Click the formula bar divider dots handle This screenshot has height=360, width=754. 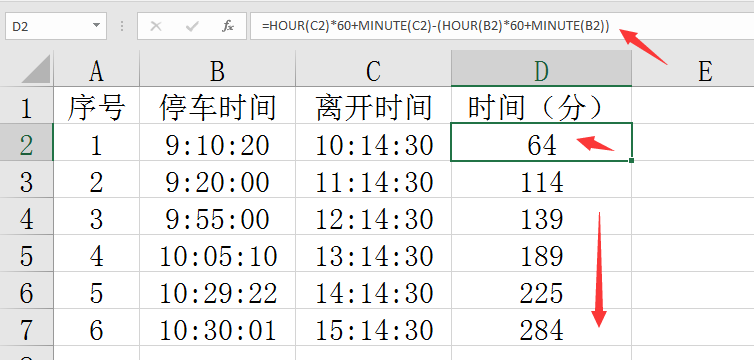tap(122, 26)
